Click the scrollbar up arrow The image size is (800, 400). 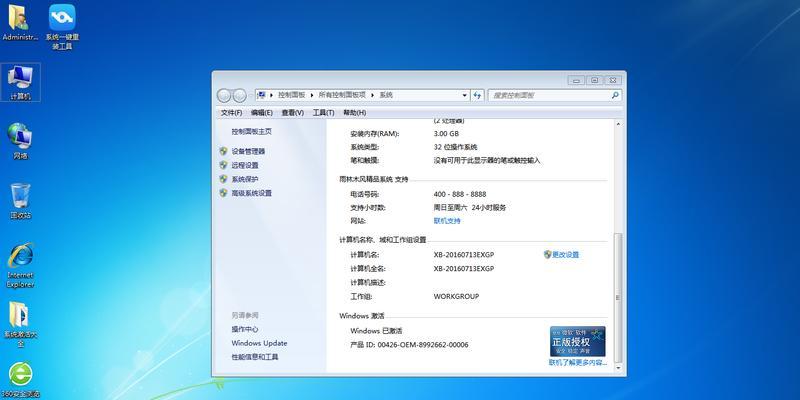pyautogui.click(x=618, y=124)
